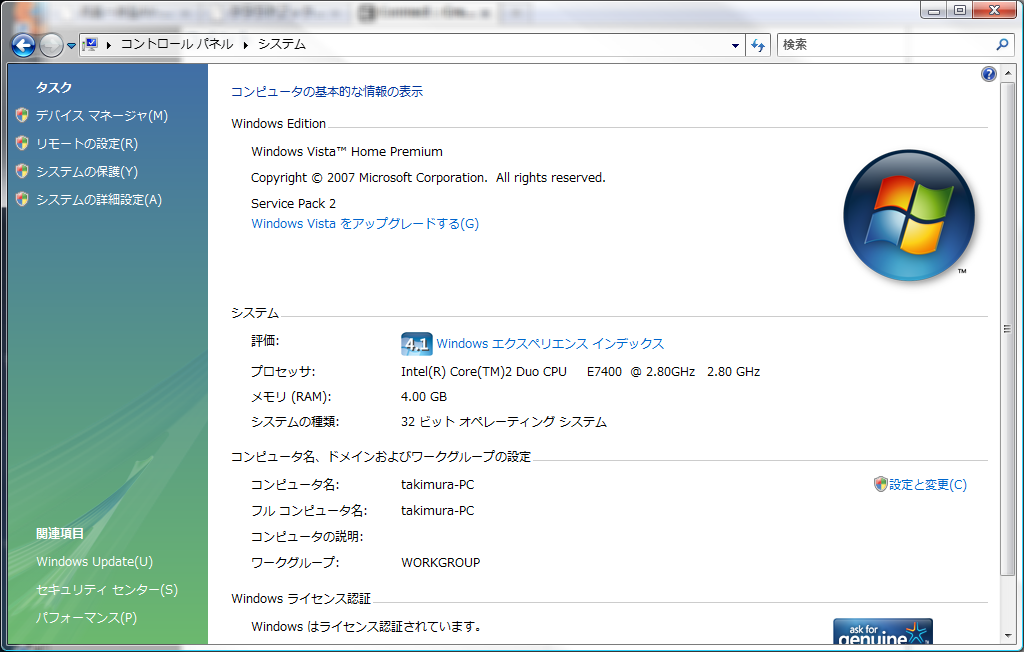Screen dimensions: 1024x652
Task: Open リモートの設定(R) link
Action: coord(87,144)
